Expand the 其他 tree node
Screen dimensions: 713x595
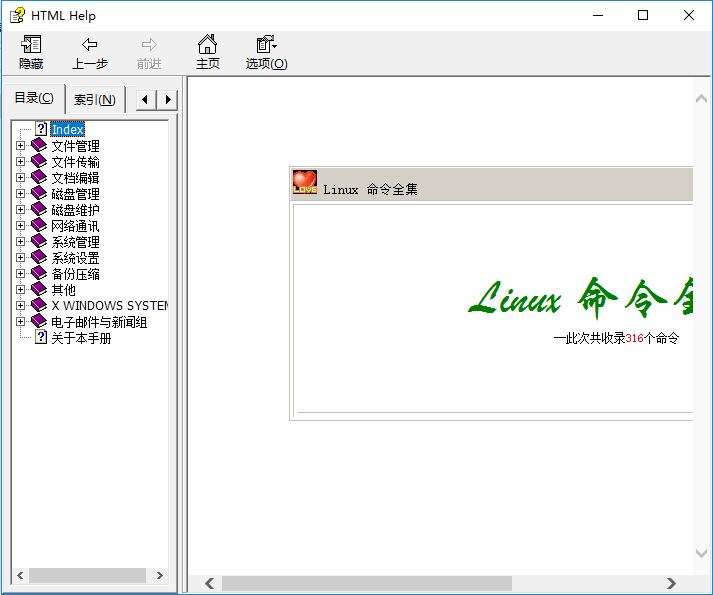tap(20, 289)
